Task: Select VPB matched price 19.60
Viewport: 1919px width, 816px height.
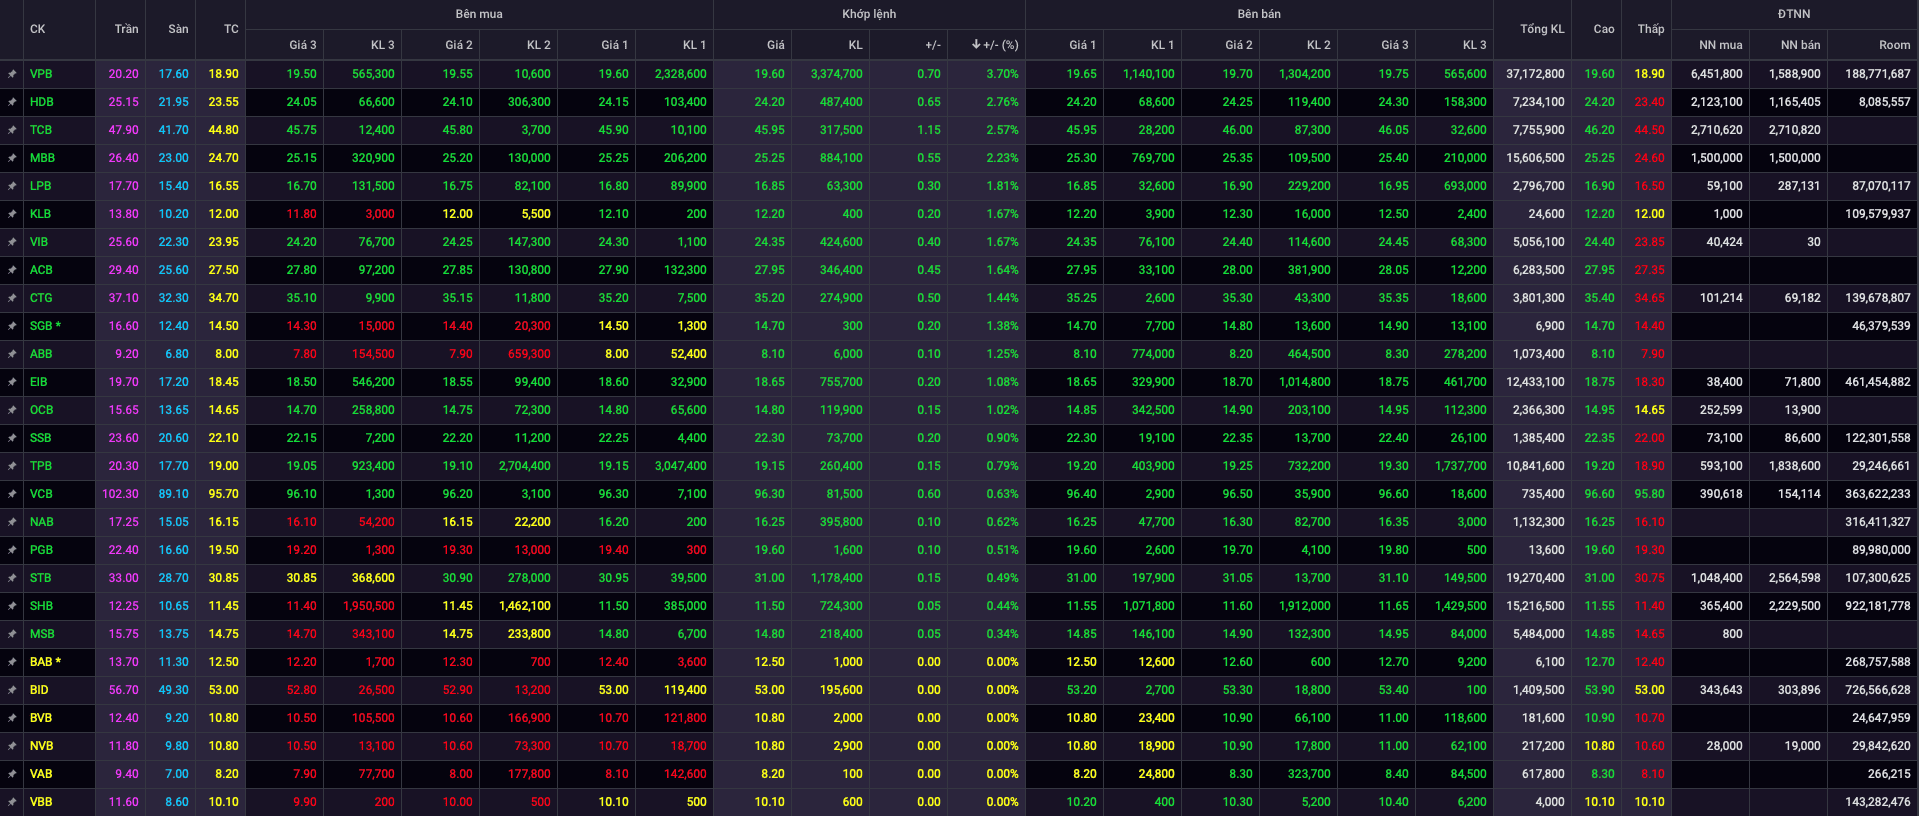Action: point(770,74)
